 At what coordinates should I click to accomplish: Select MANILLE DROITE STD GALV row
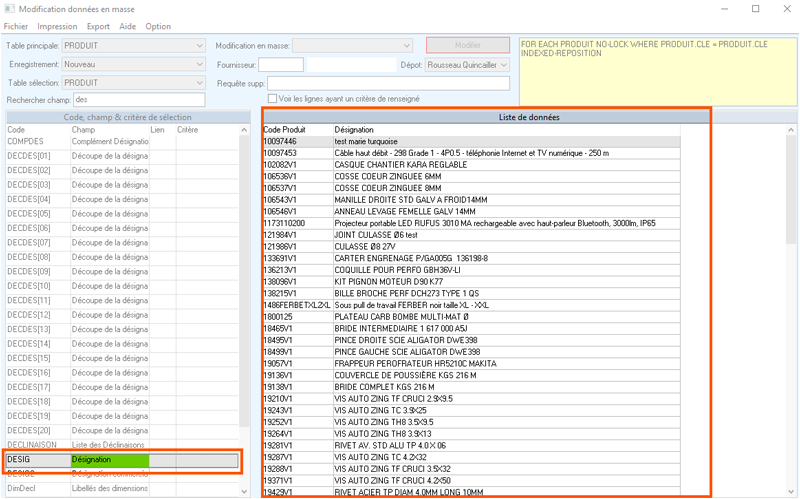tap(471, 200)
